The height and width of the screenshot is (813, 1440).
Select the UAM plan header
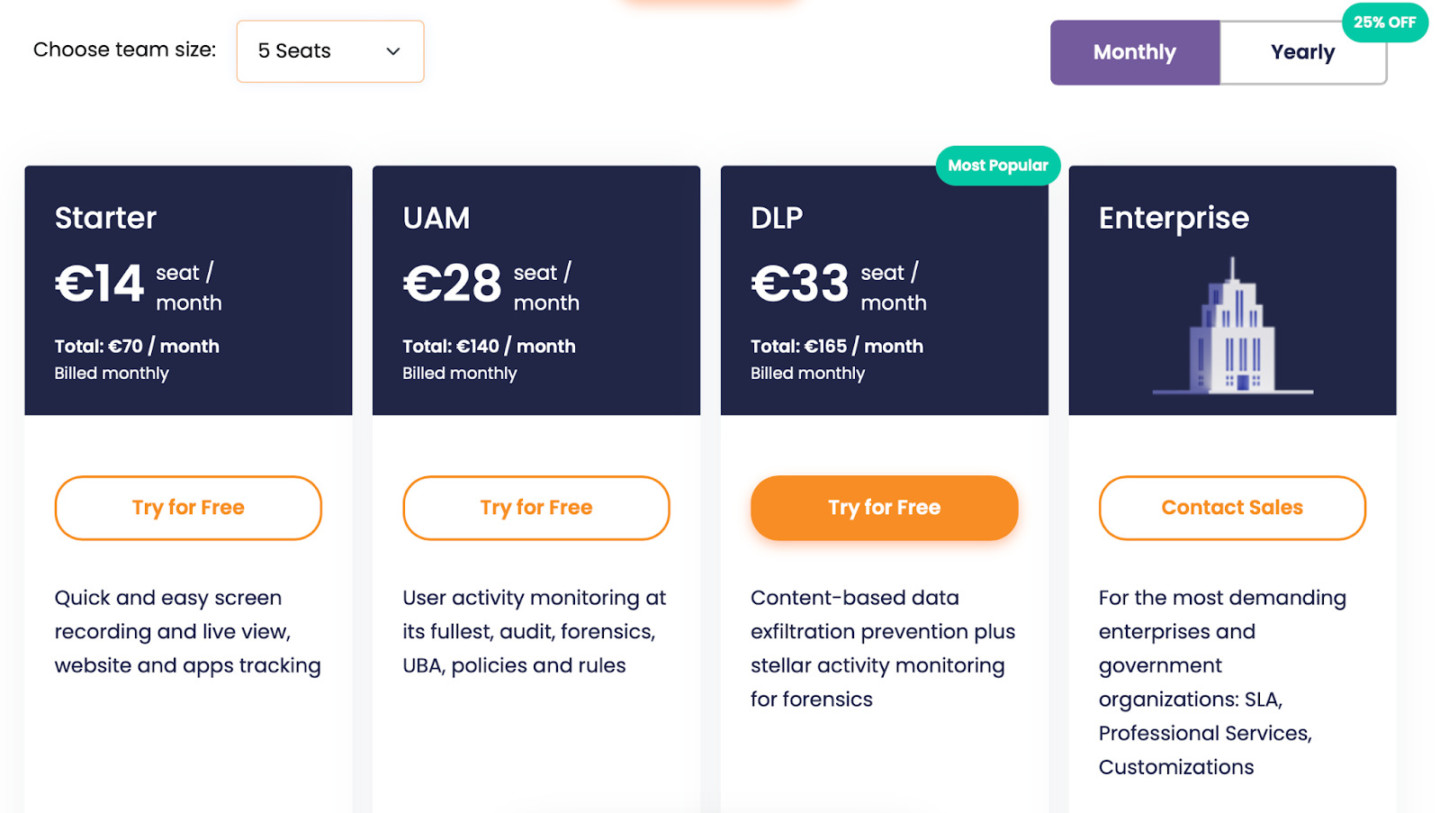tap(437, 217)
